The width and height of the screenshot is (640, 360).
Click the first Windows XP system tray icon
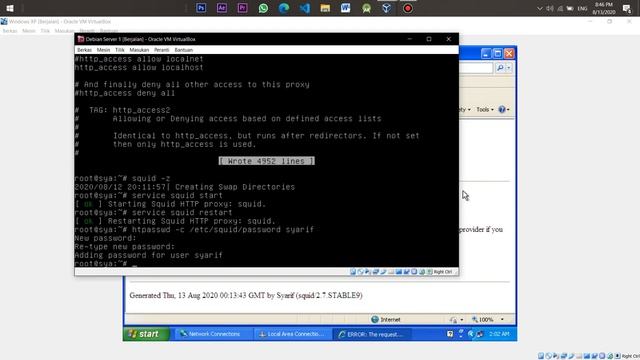pos(450,334)
